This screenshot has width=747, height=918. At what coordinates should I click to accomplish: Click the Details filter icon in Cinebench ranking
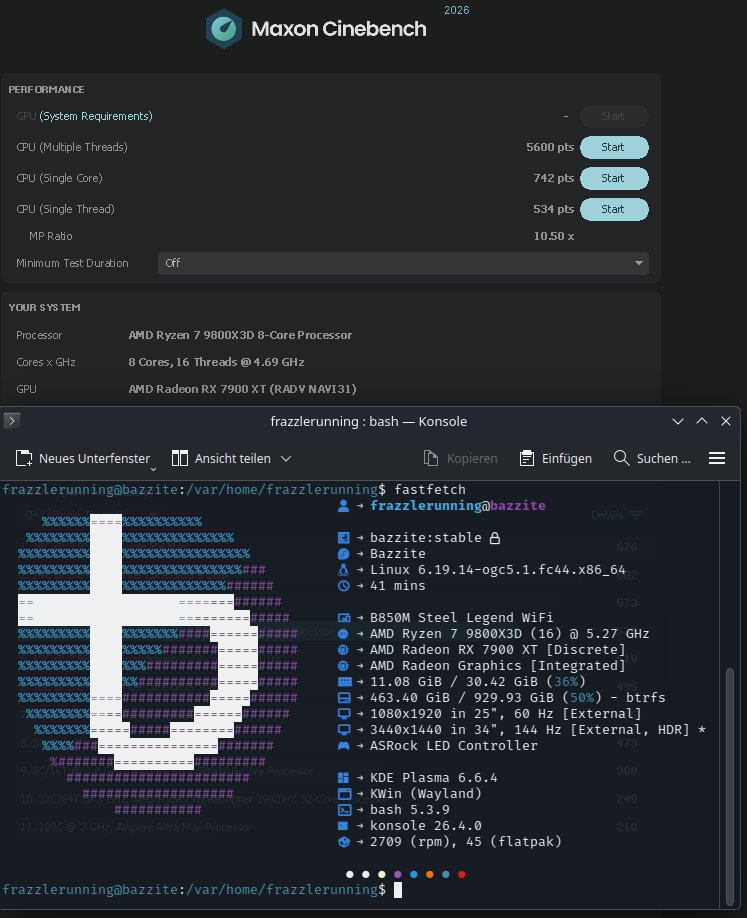636,515
